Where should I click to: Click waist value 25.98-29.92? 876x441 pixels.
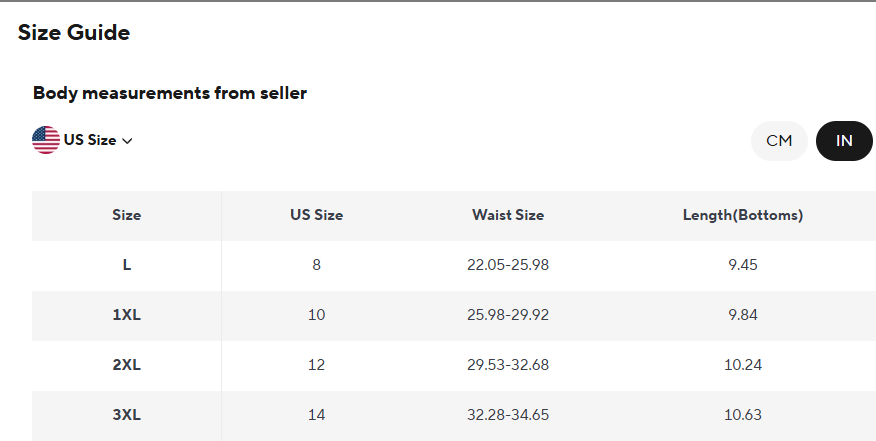point(508,315)
